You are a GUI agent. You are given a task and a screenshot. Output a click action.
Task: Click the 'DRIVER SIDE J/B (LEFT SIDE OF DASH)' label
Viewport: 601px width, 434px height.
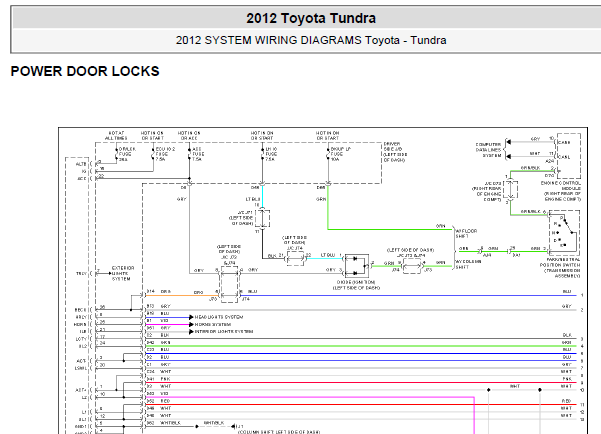pyautogui.click(x=396, y=152)
